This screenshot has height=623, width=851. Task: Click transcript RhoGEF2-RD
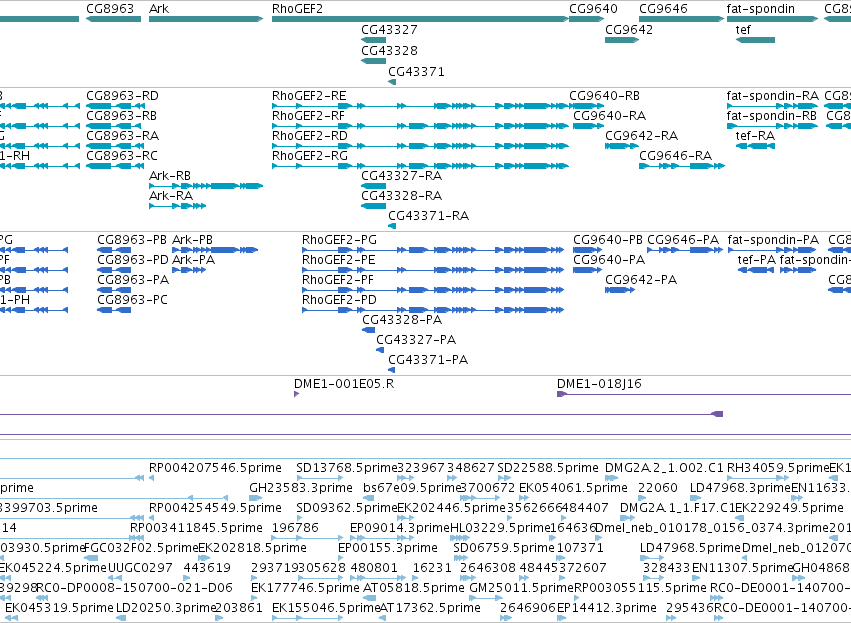coord(310,136)
